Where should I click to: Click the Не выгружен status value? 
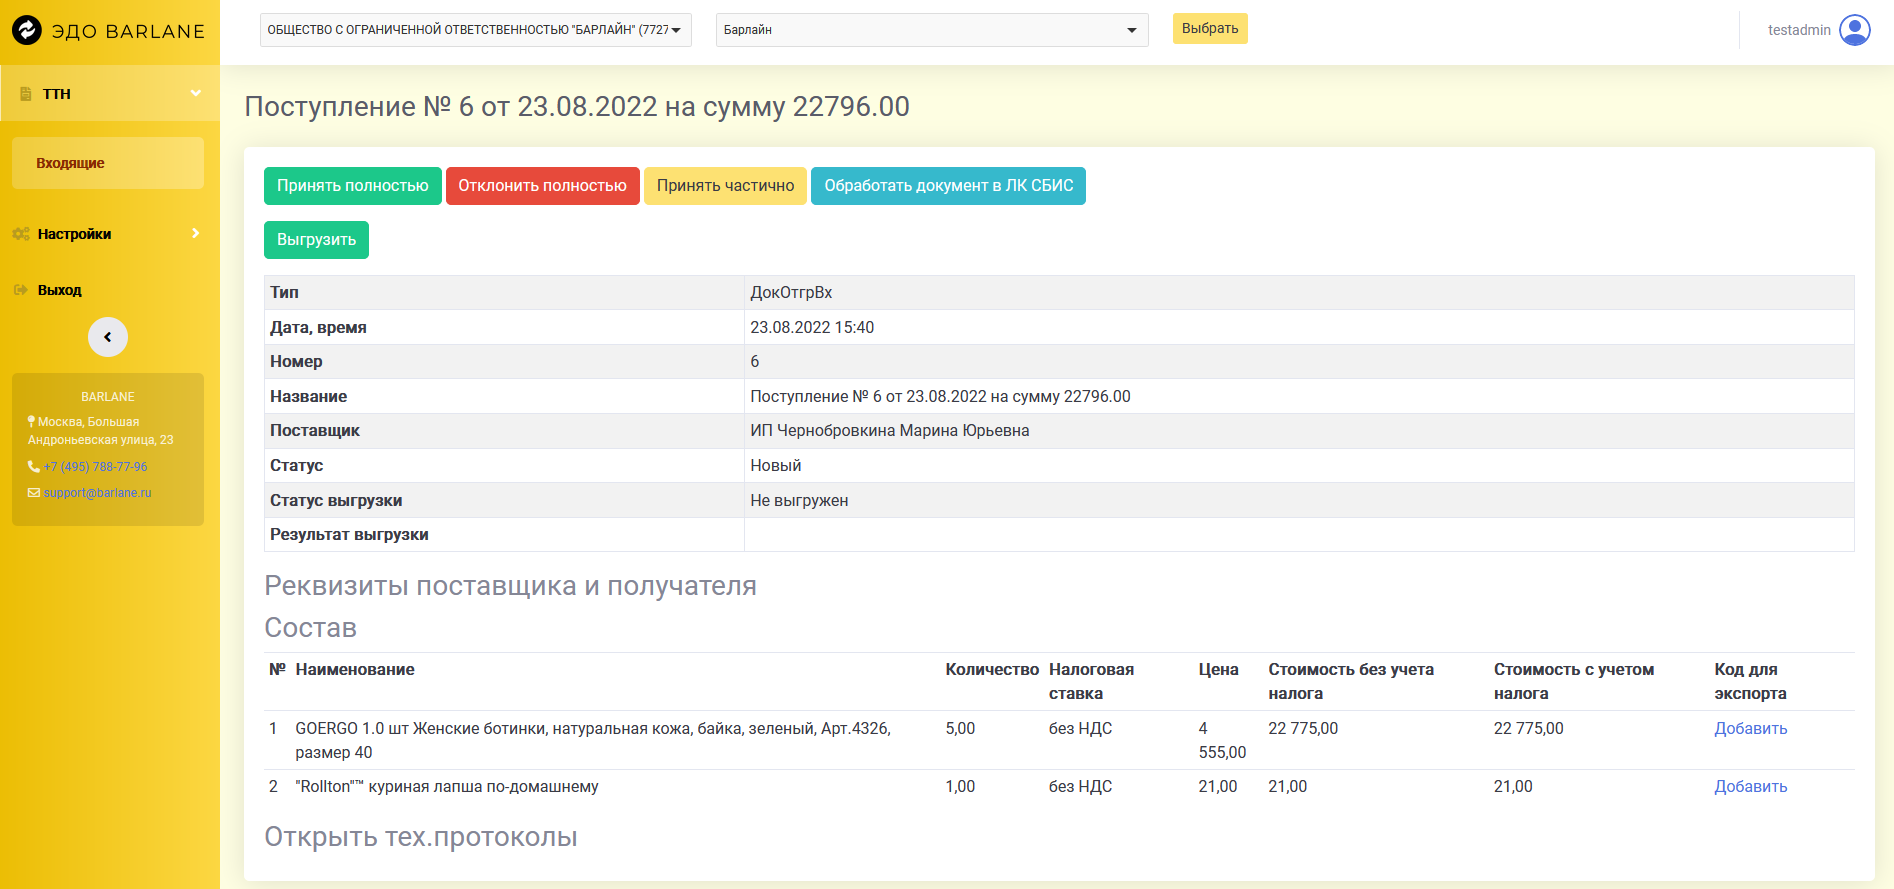coord(799,501)
